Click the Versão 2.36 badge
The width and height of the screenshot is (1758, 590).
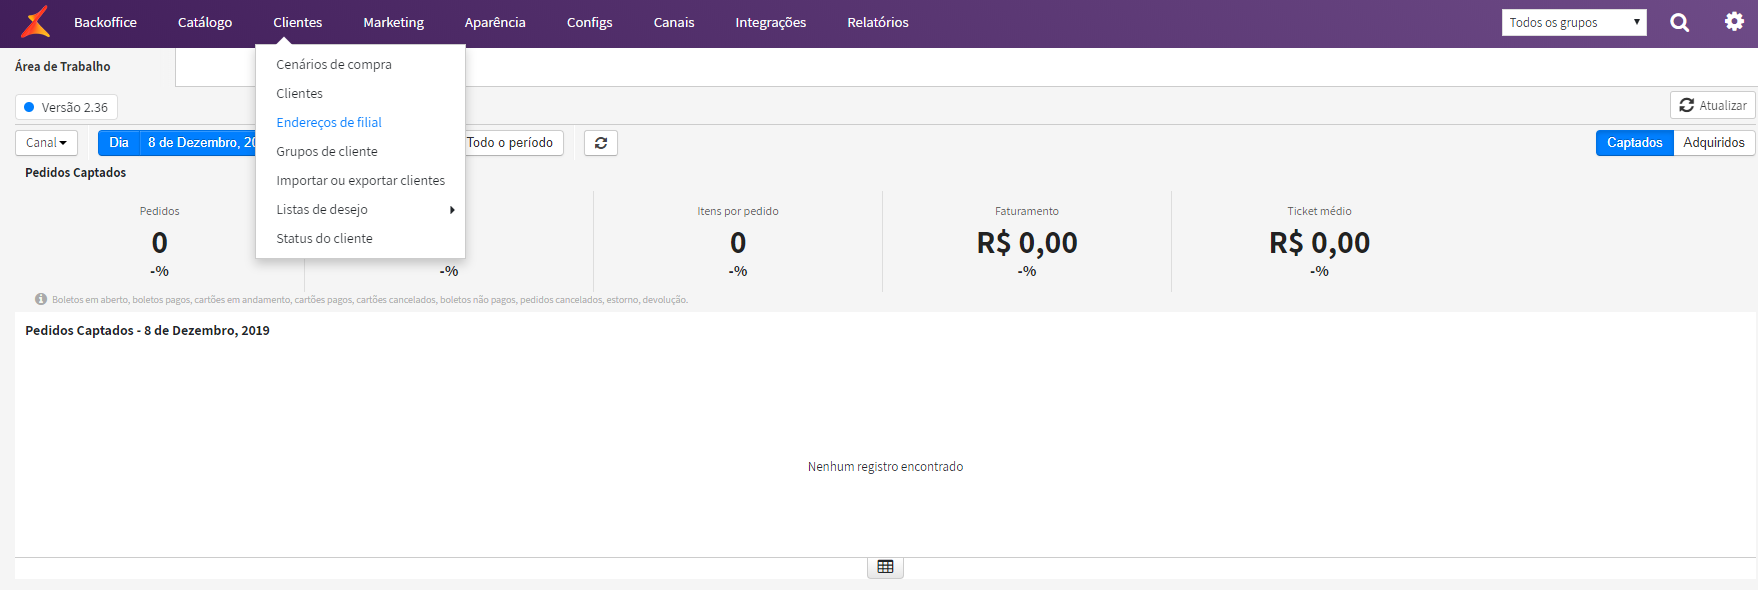[66, 107]
